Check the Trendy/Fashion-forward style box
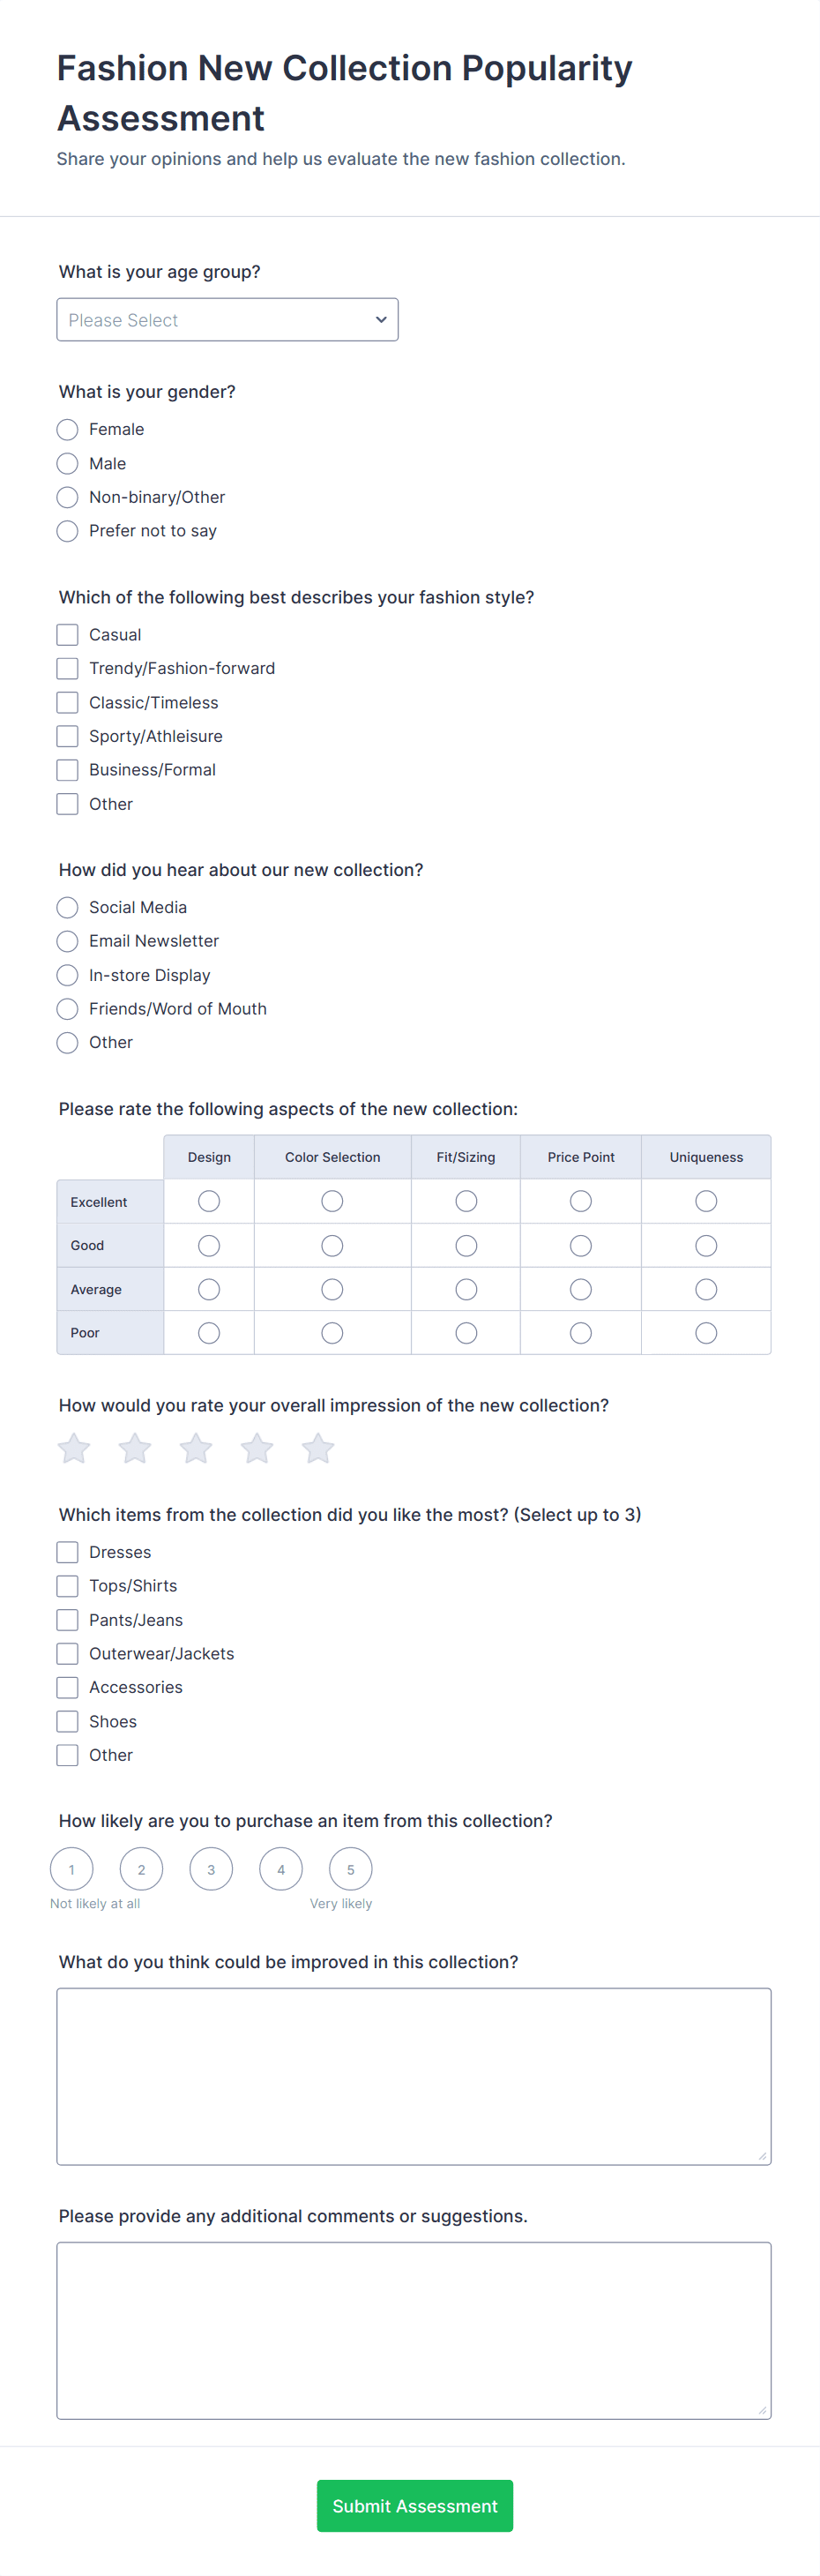This screenshot has width=820, height=2576. click(67, 668)
